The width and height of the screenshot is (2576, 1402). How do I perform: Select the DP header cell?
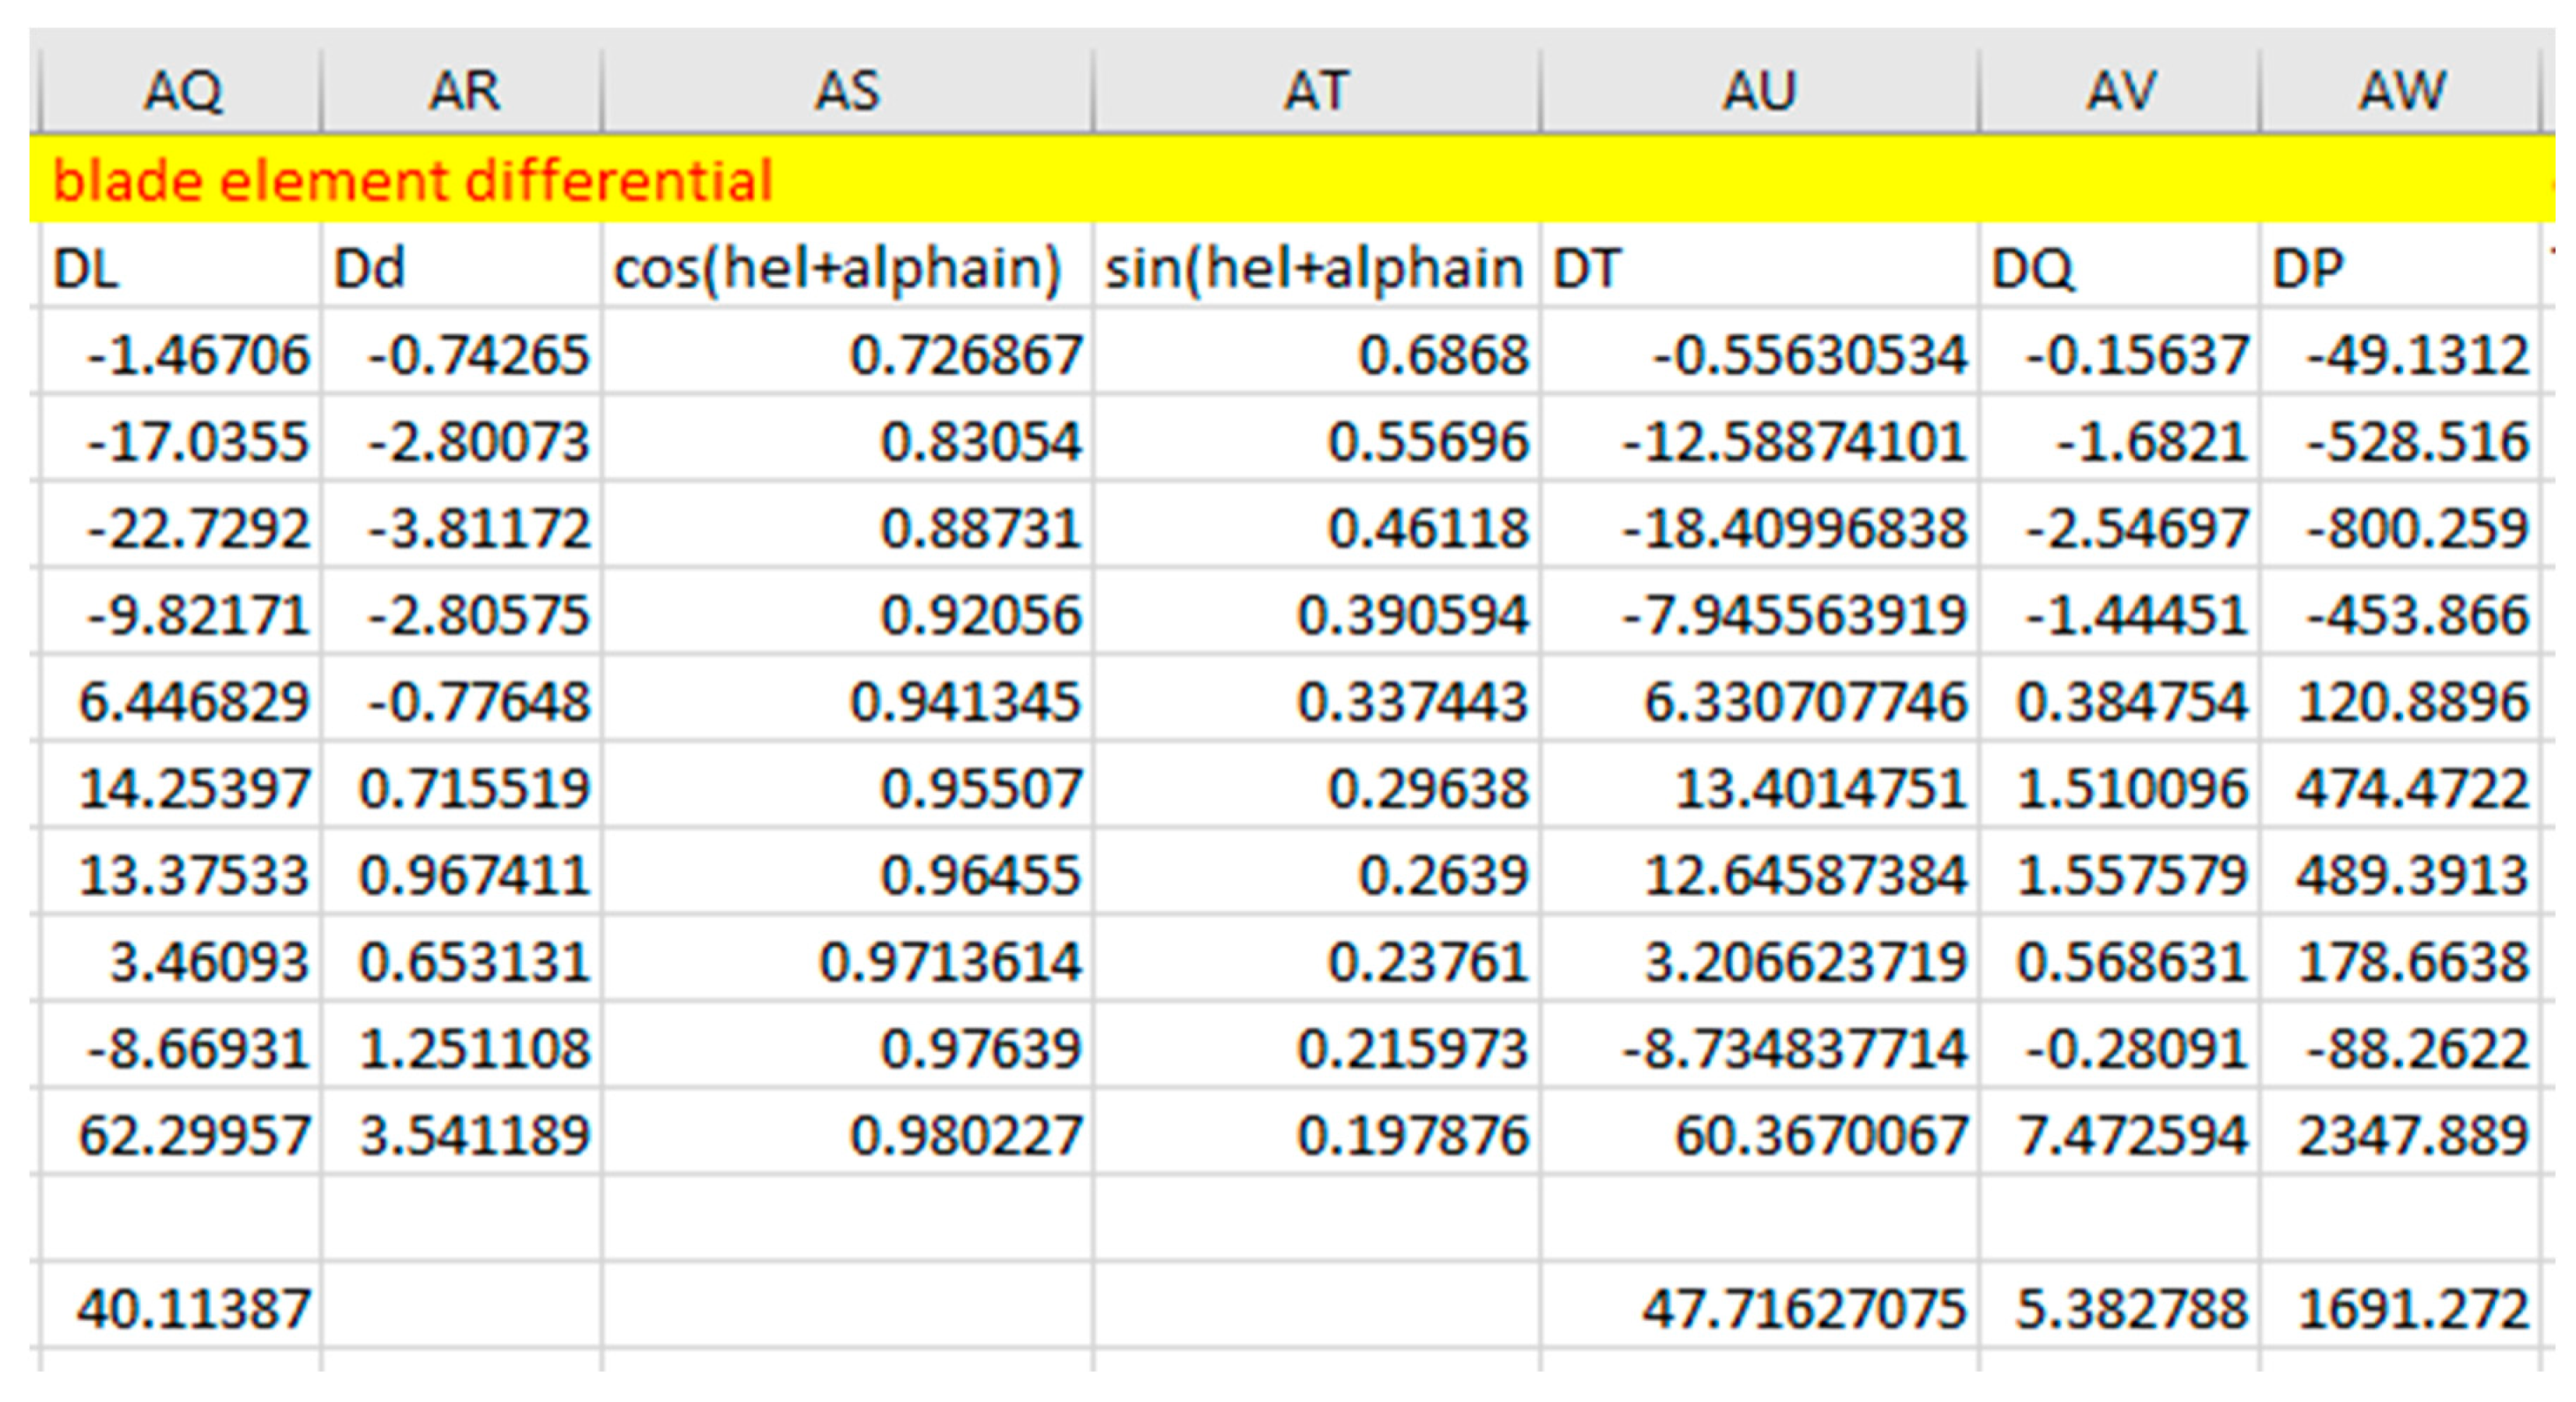coord(2400,268)
